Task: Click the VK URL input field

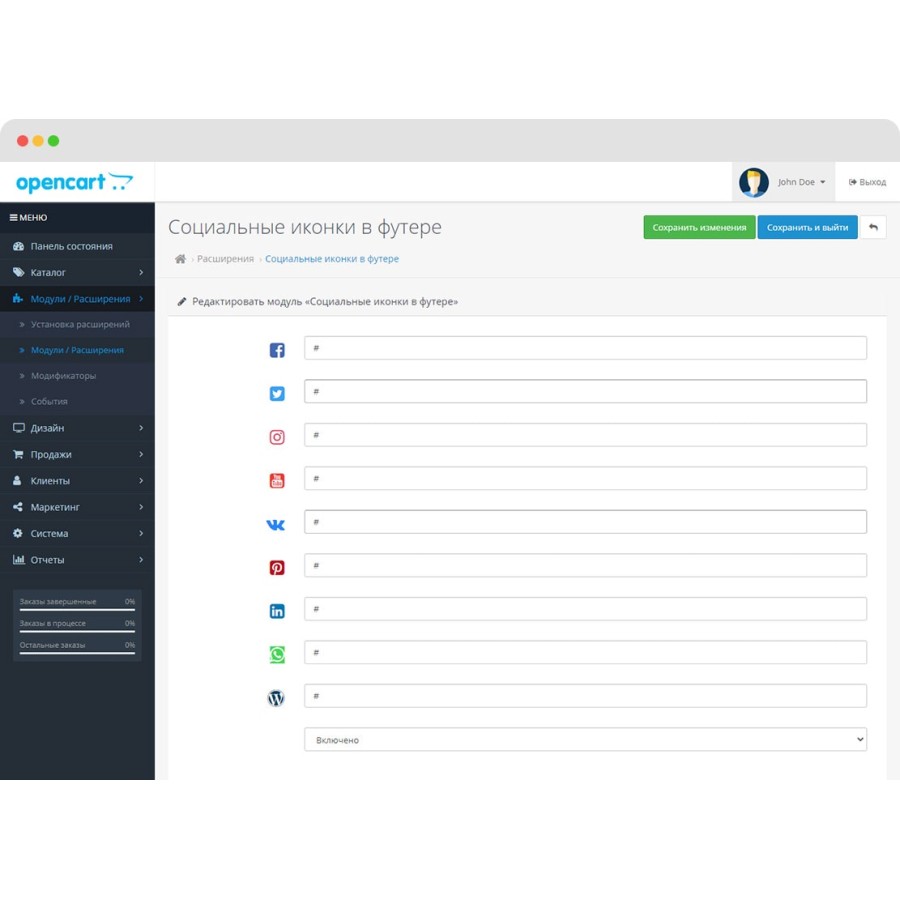Action: (585, 522)
